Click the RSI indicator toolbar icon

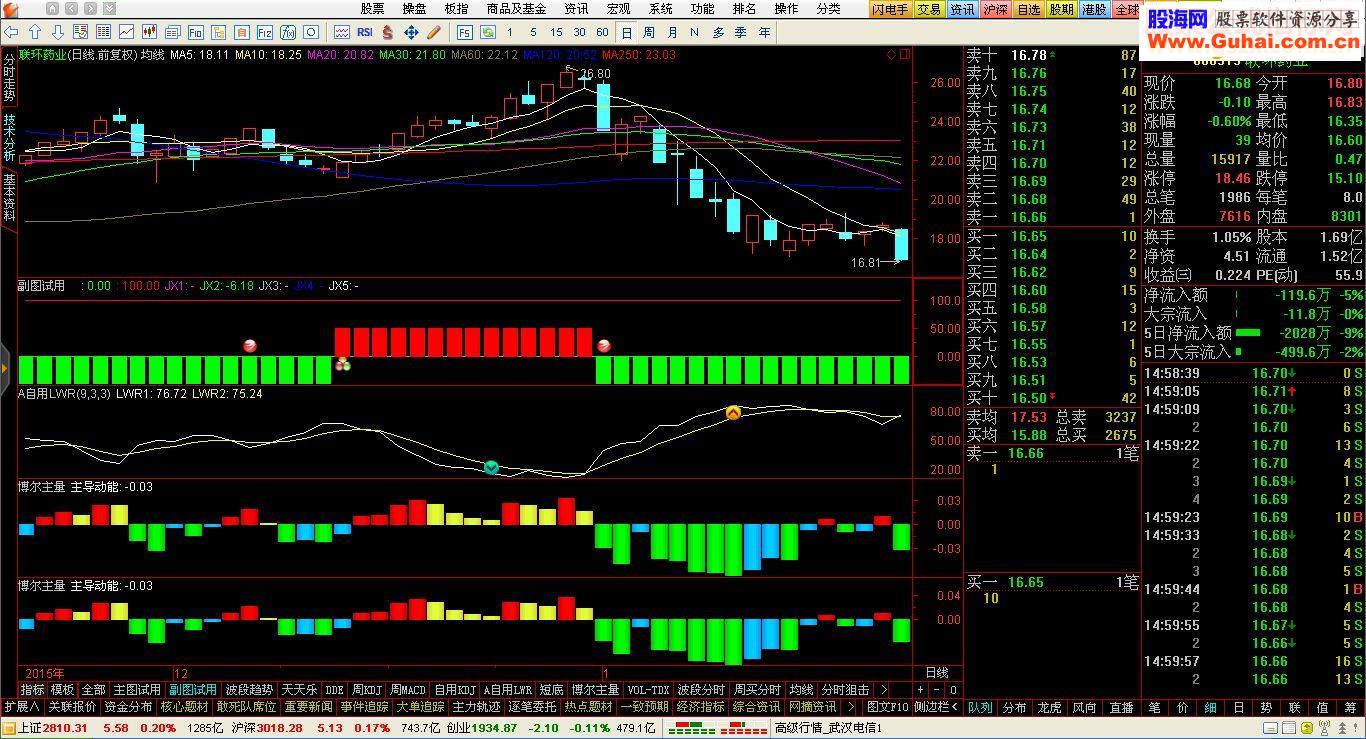pyautogui.click(x=365, y=33)
